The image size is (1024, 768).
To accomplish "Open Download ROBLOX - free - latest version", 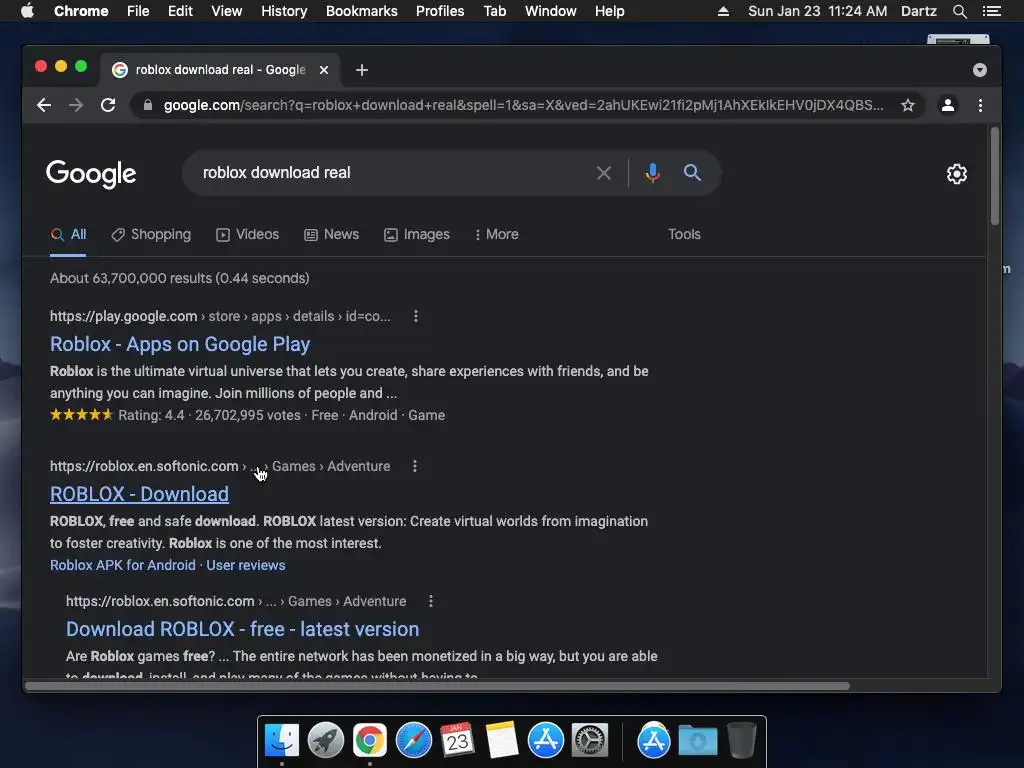I will point(242,629).
